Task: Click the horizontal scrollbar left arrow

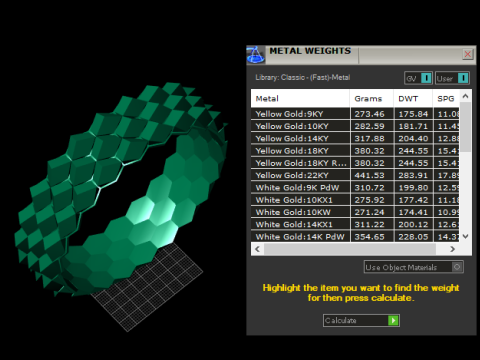Action: pyautogui.click(x=257, y=249)
